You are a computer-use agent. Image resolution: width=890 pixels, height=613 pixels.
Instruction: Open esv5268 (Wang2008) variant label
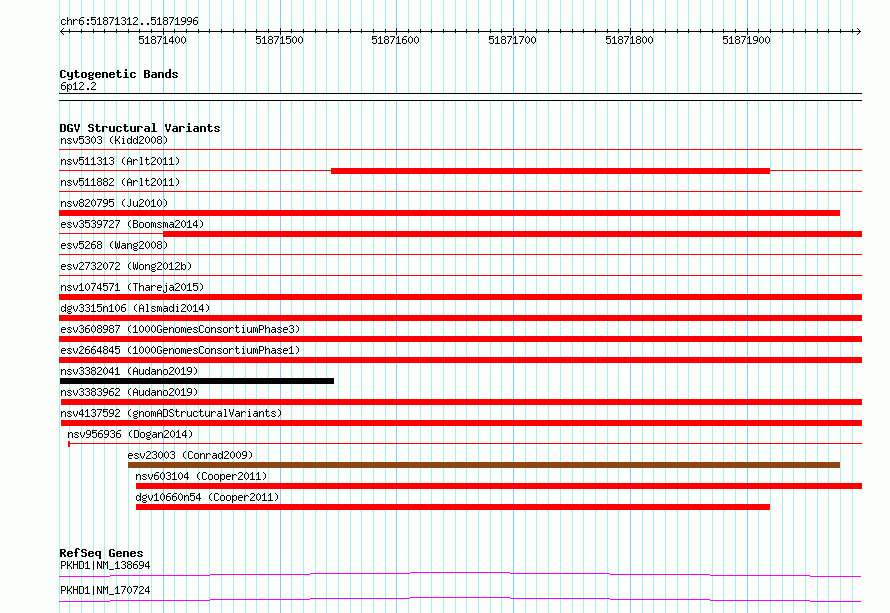(x=114, y=245)
